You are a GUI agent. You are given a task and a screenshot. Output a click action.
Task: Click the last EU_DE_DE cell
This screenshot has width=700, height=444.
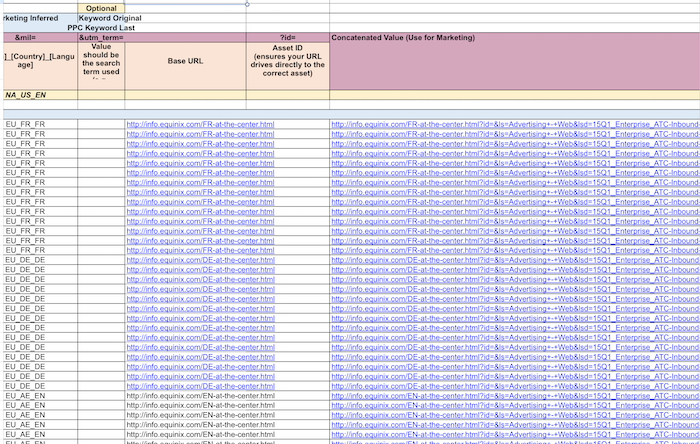[x=40, y=386]
